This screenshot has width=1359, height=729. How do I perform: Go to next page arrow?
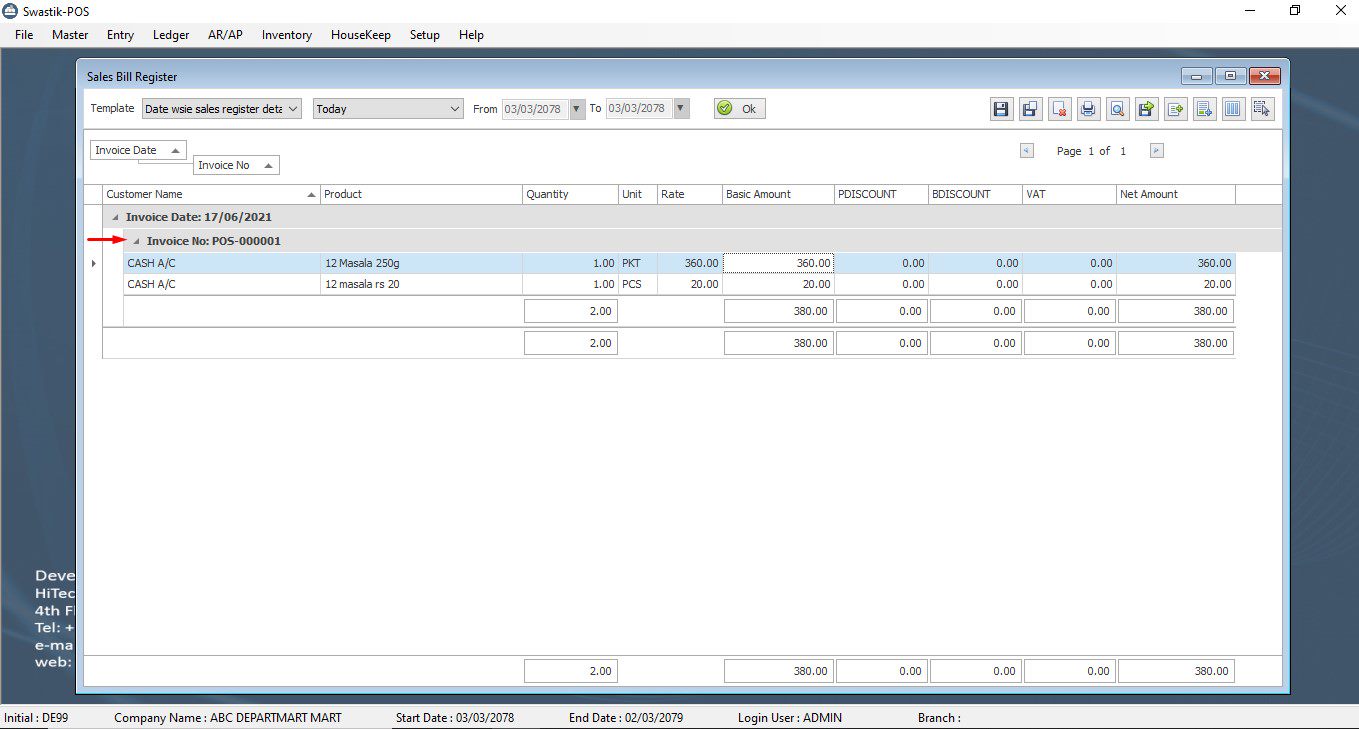(x=1156, y=151)
